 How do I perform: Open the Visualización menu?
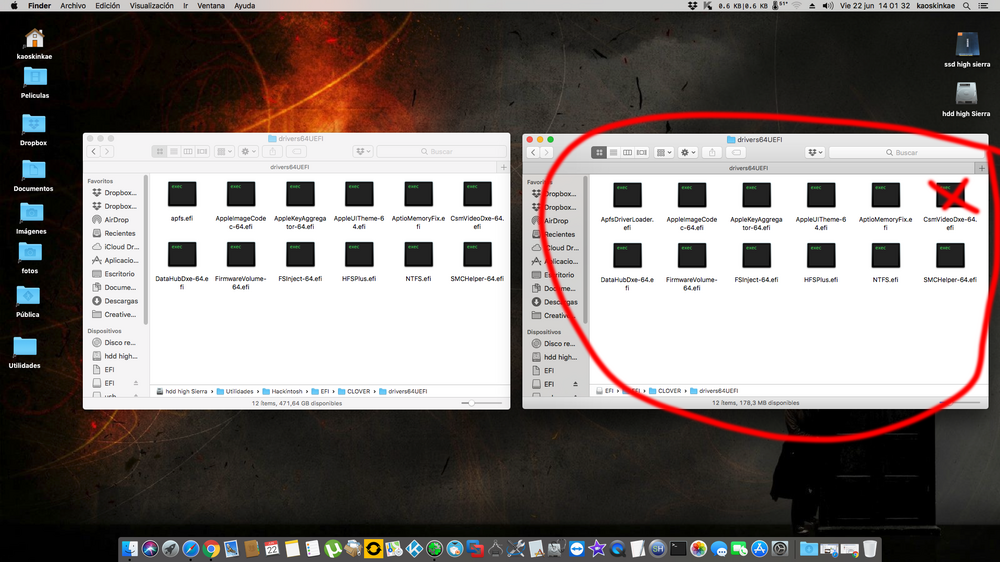coord(151,6)
